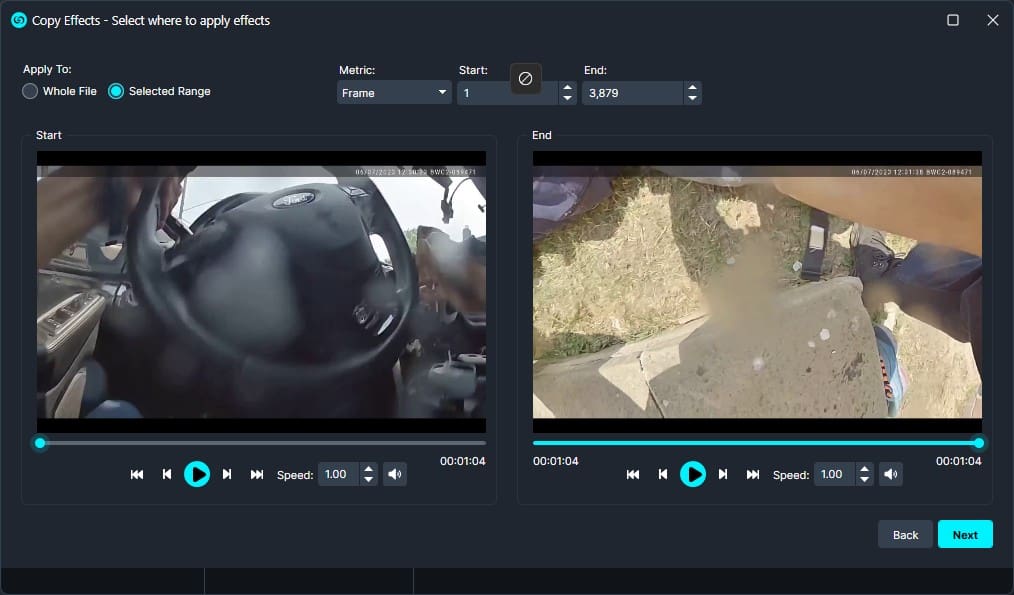
Task: Skip to end in Start player
Action: 257,474
